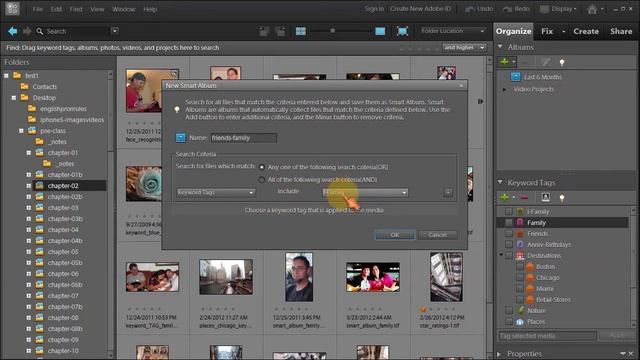This screenshot has height=360, width=640.
Task: Click OK in New Smart Album dialog
Action: [395, 235]
